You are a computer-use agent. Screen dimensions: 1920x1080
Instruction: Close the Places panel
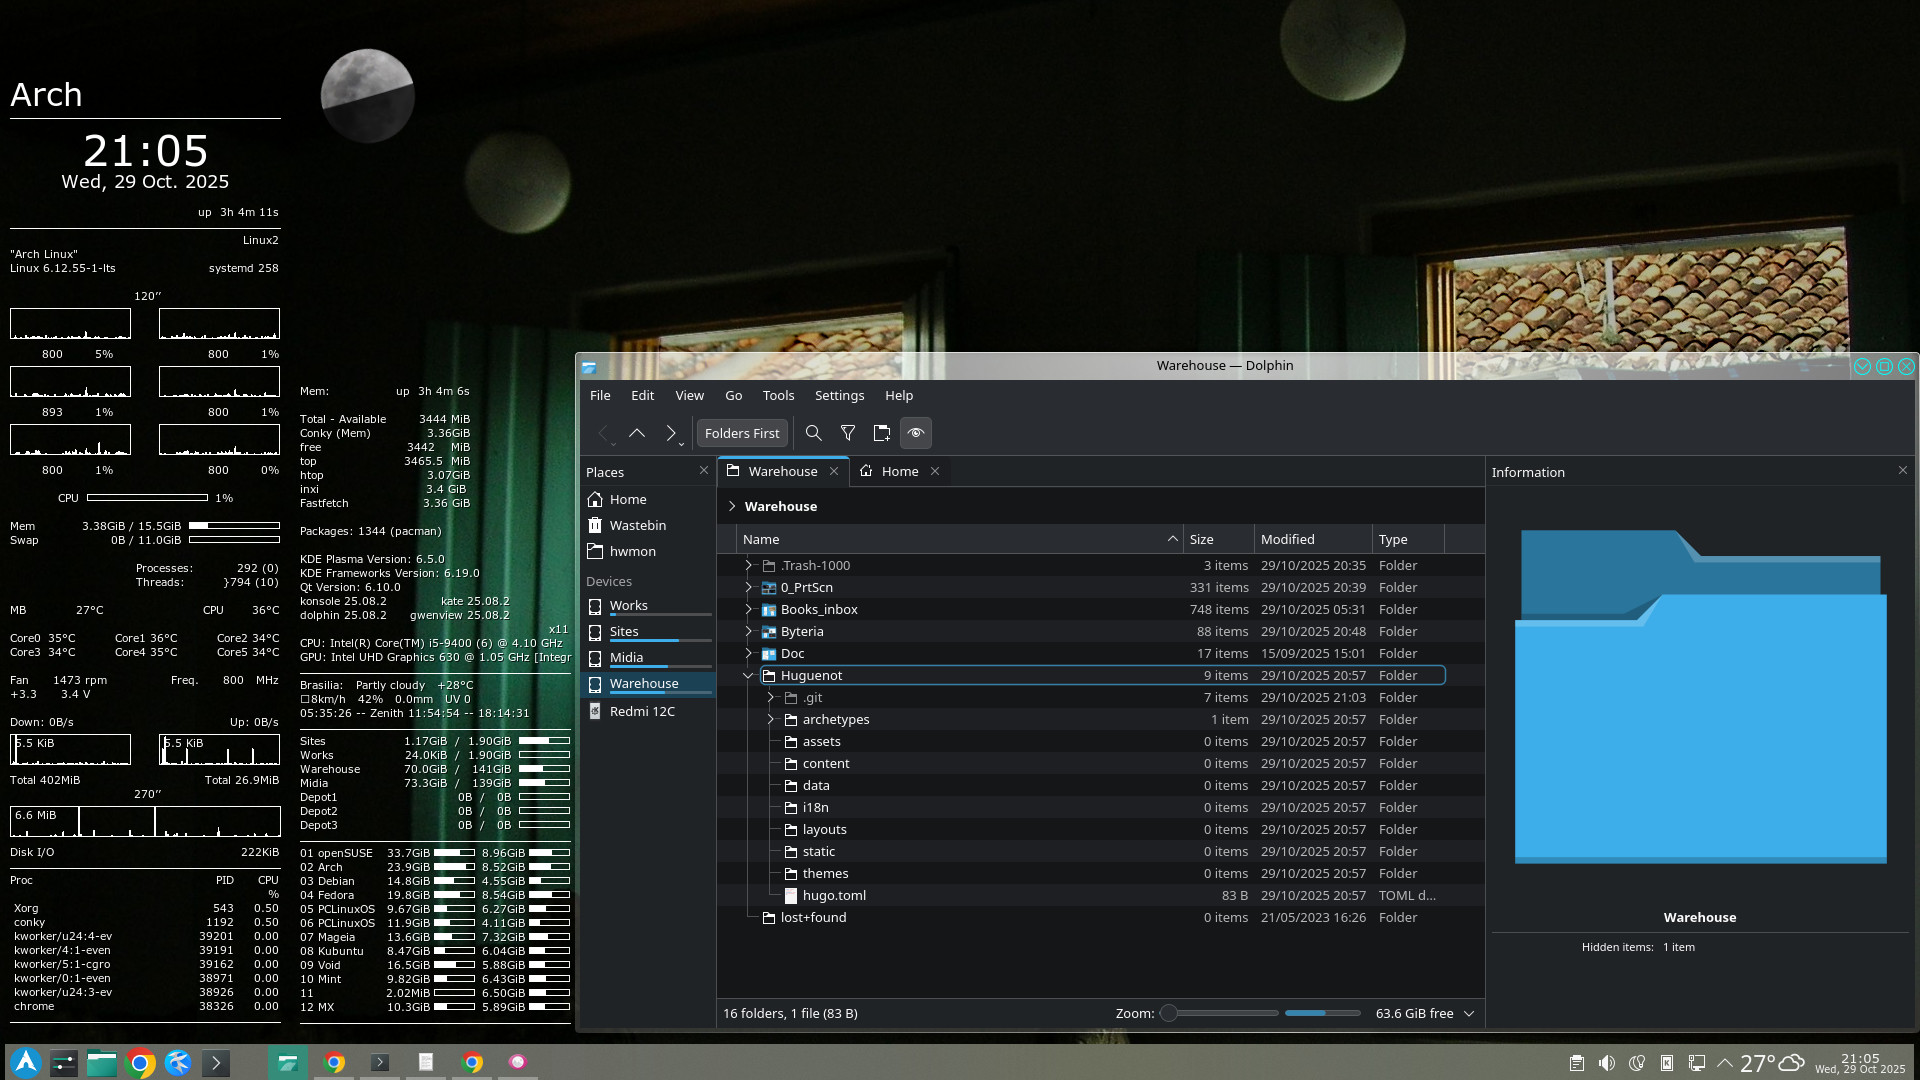click(x=703, y=471)
